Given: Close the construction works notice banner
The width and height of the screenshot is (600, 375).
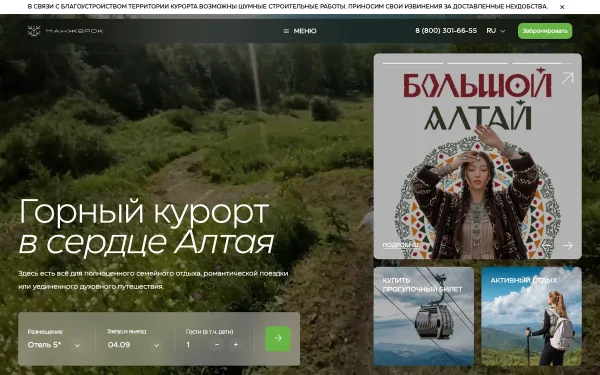Looking at the screenshot, I should point(562,7).
